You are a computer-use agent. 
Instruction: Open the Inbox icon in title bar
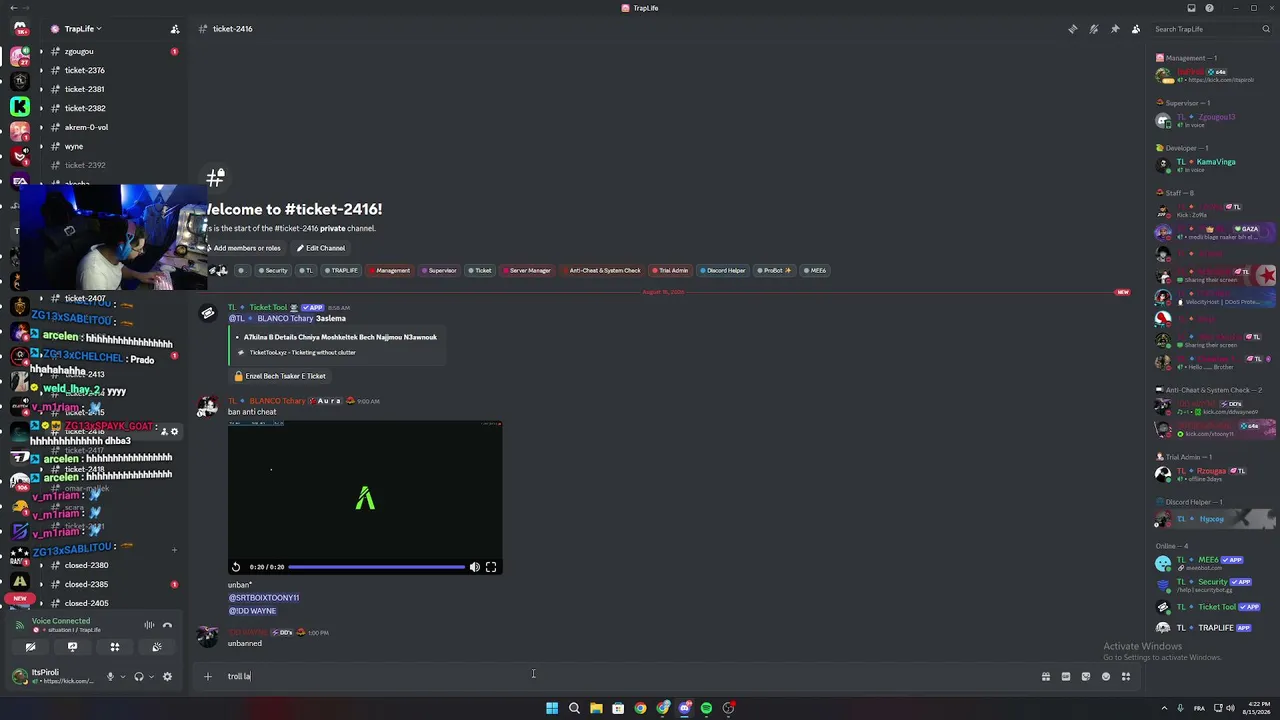pos(1191,8)
